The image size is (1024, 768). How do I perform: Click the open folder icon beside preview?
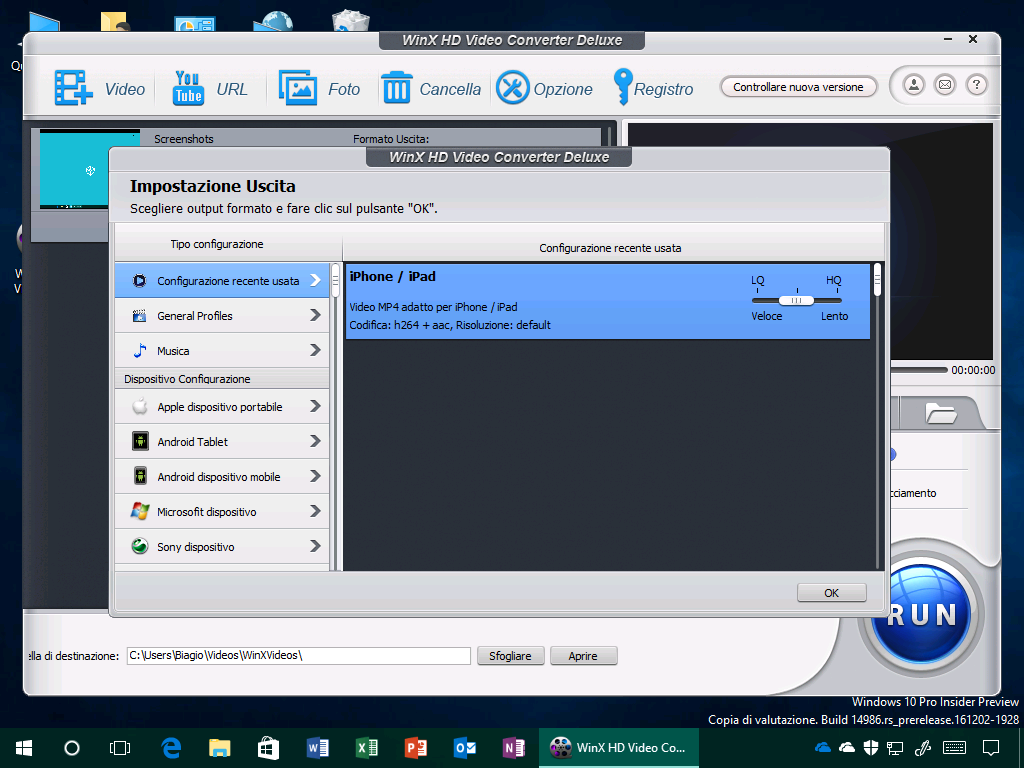tap(941, 413)
